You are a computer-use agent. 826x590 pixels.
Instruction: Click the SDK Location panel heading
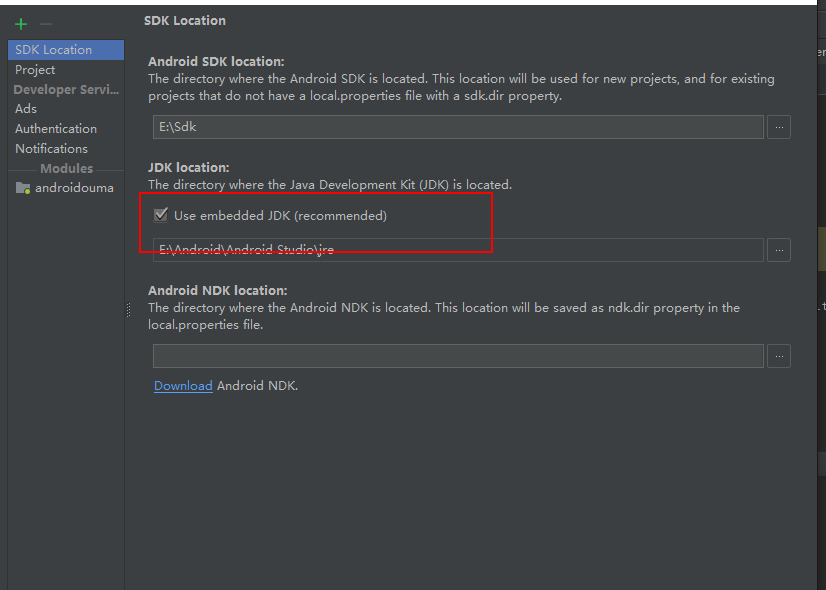(x=185, y=20)
